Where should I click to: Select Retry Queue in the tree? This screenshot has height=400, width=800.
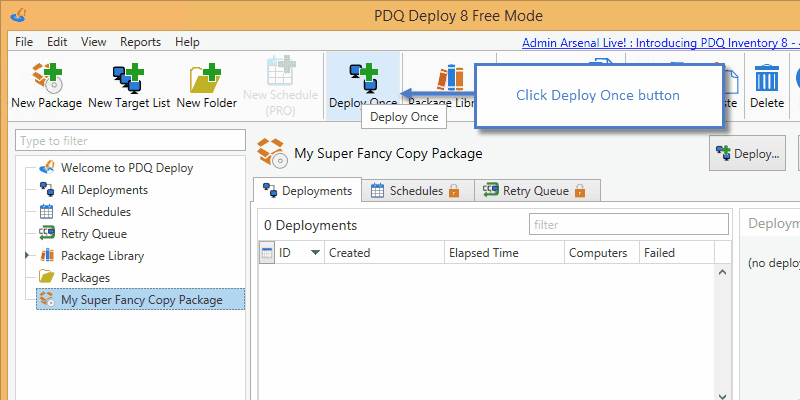(x=94, y=234)
